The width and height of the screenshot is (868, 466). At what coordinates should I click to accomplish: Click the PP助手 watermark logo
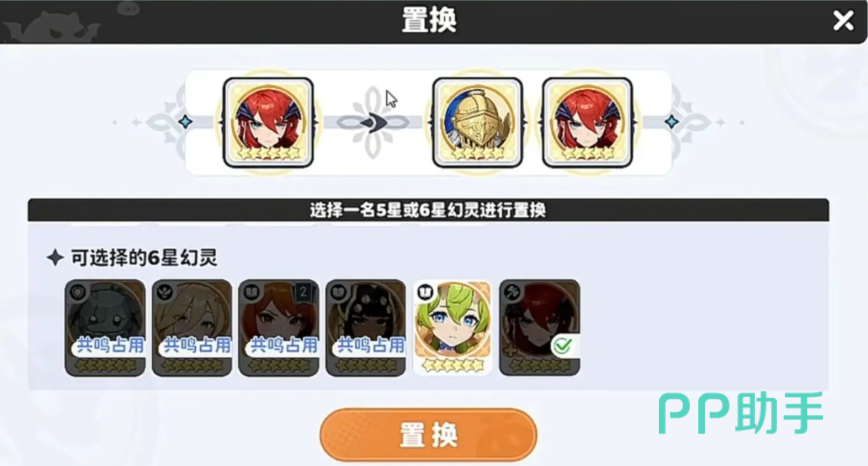741,414
